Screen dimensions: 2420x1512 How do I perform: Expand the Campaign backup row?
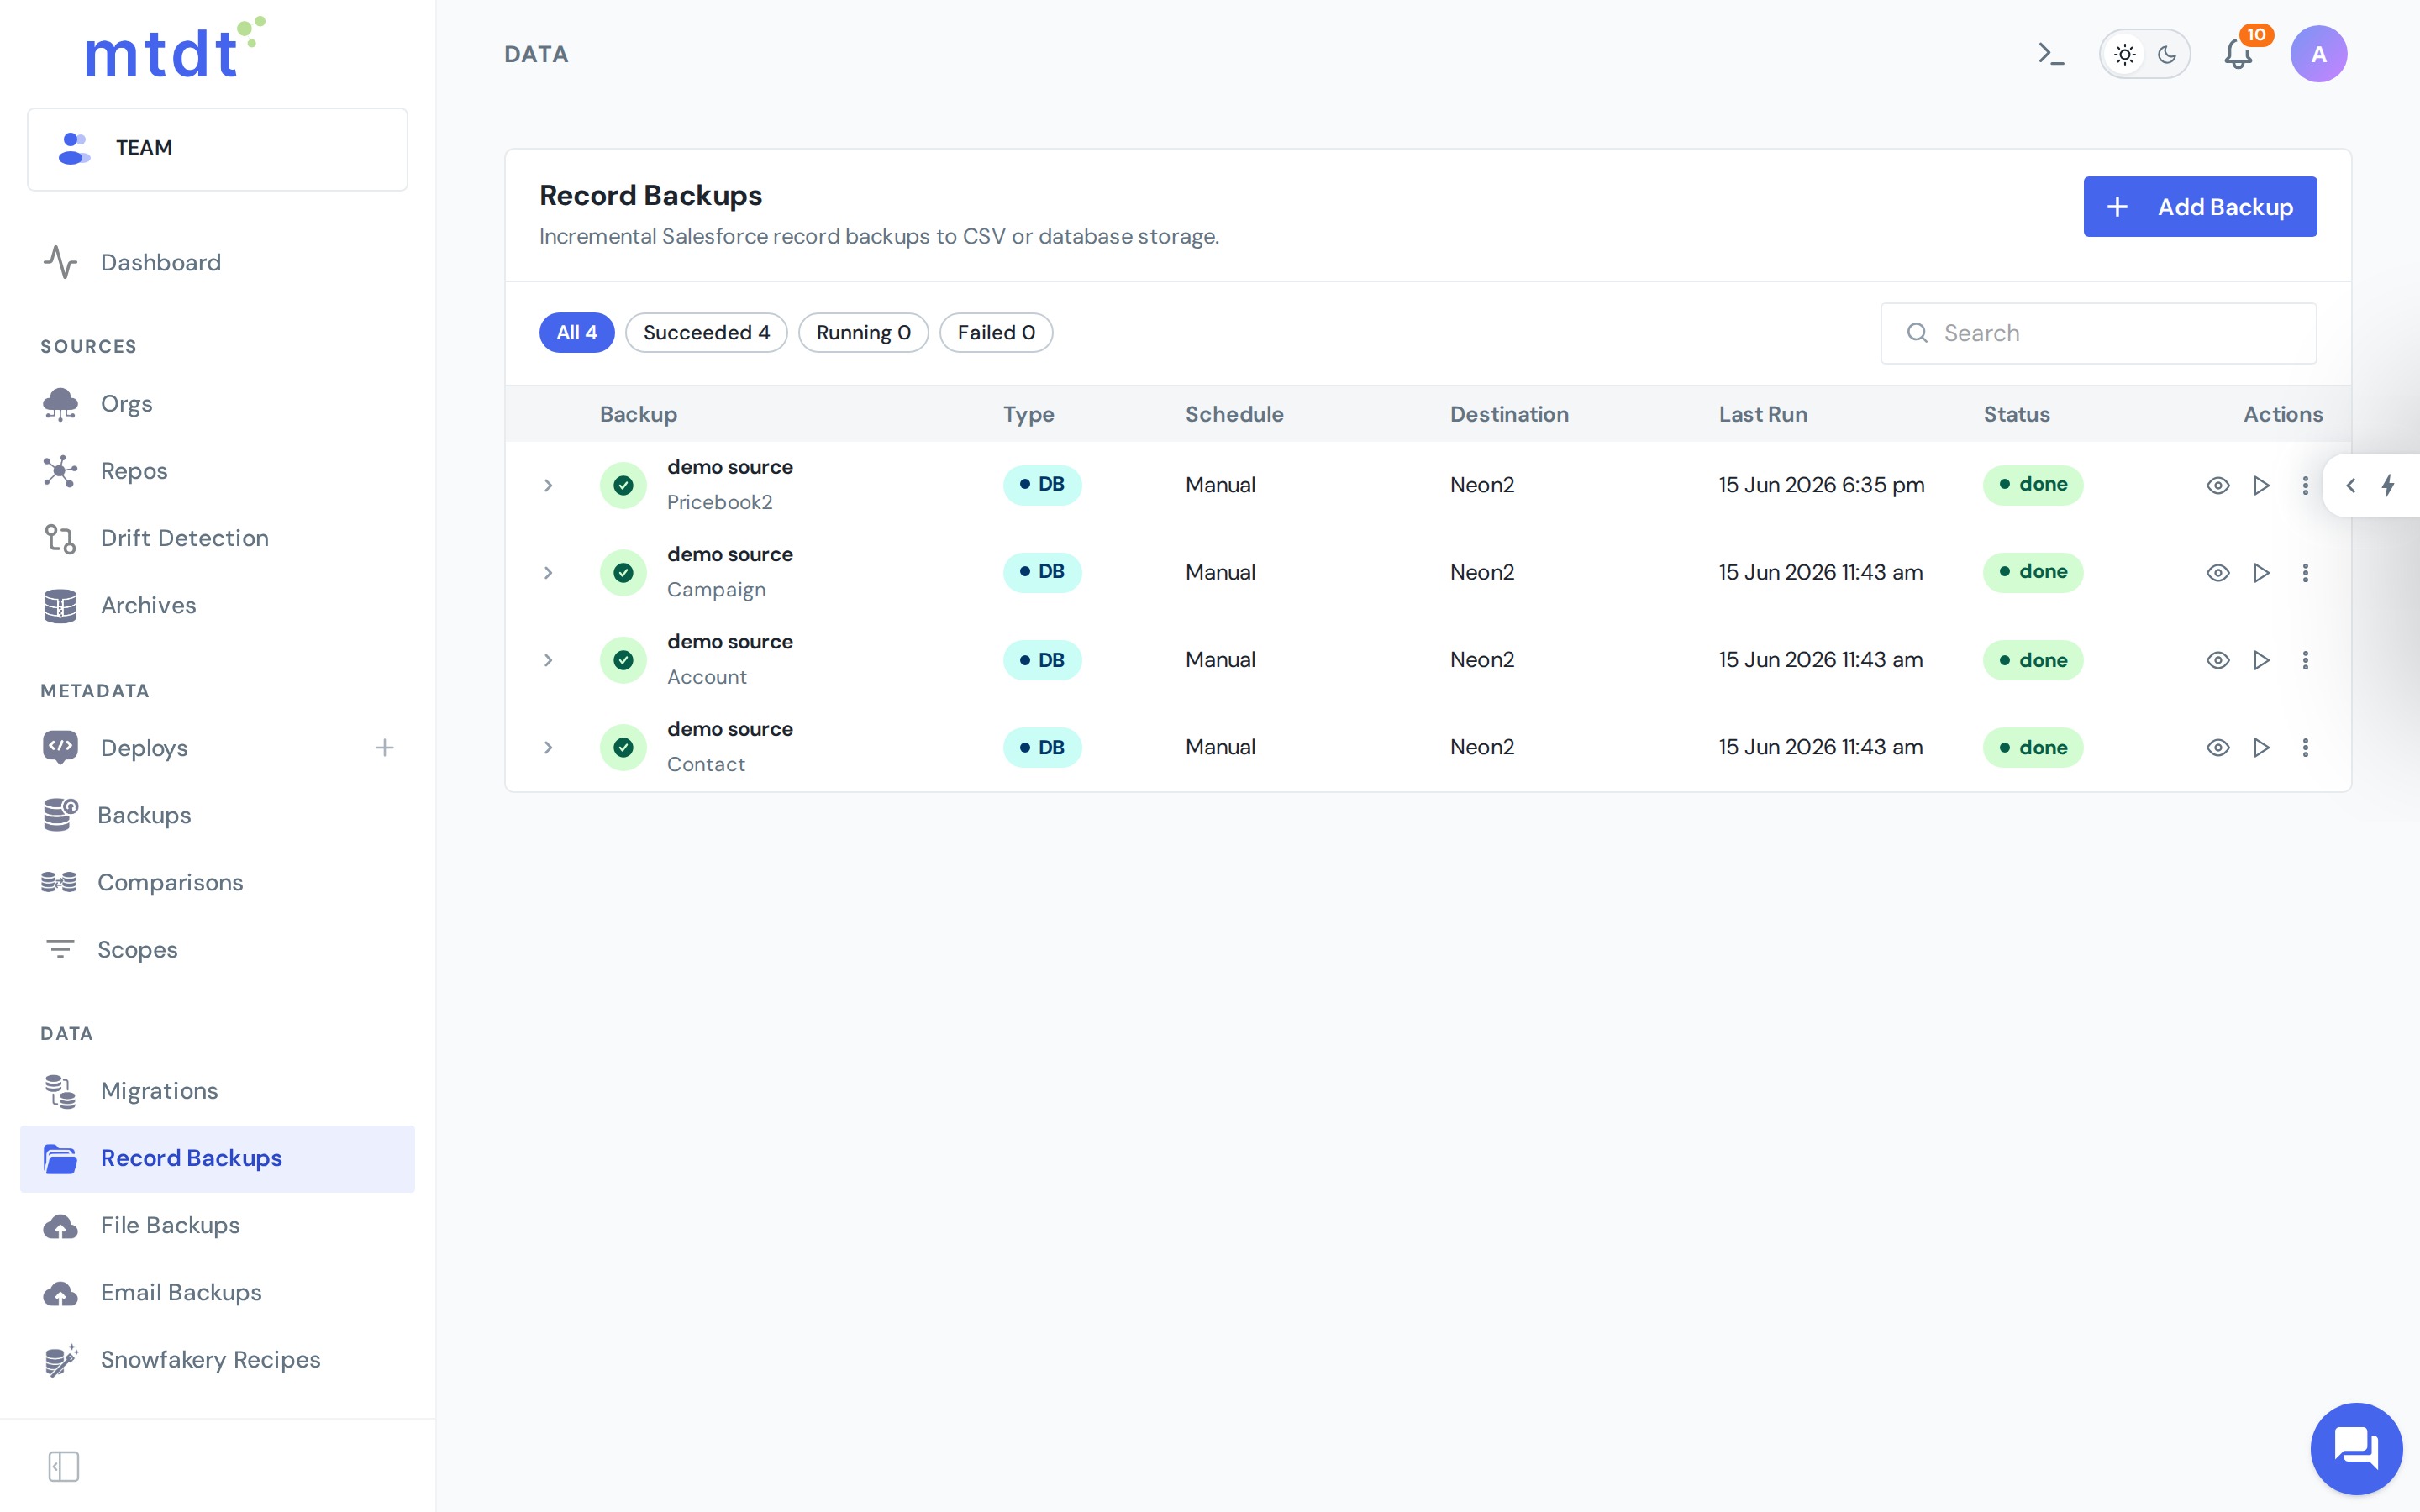548,573
